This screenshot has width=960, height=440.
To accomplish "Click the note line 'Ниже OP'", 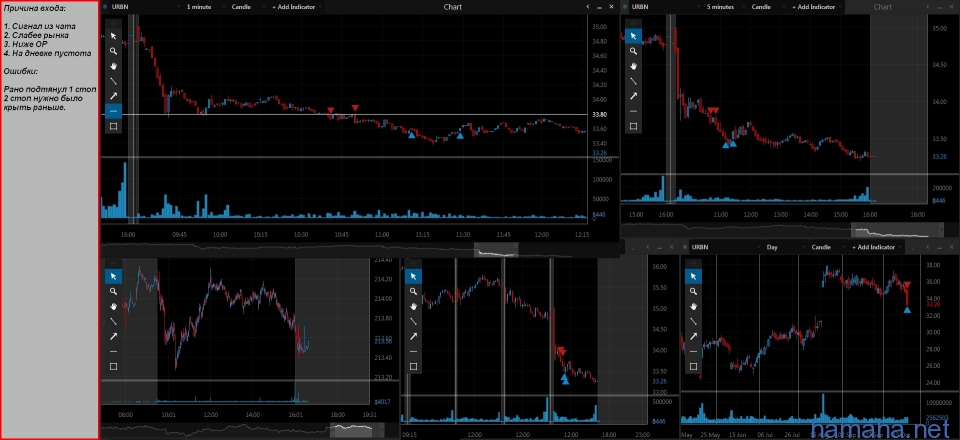I will (25, 44).
